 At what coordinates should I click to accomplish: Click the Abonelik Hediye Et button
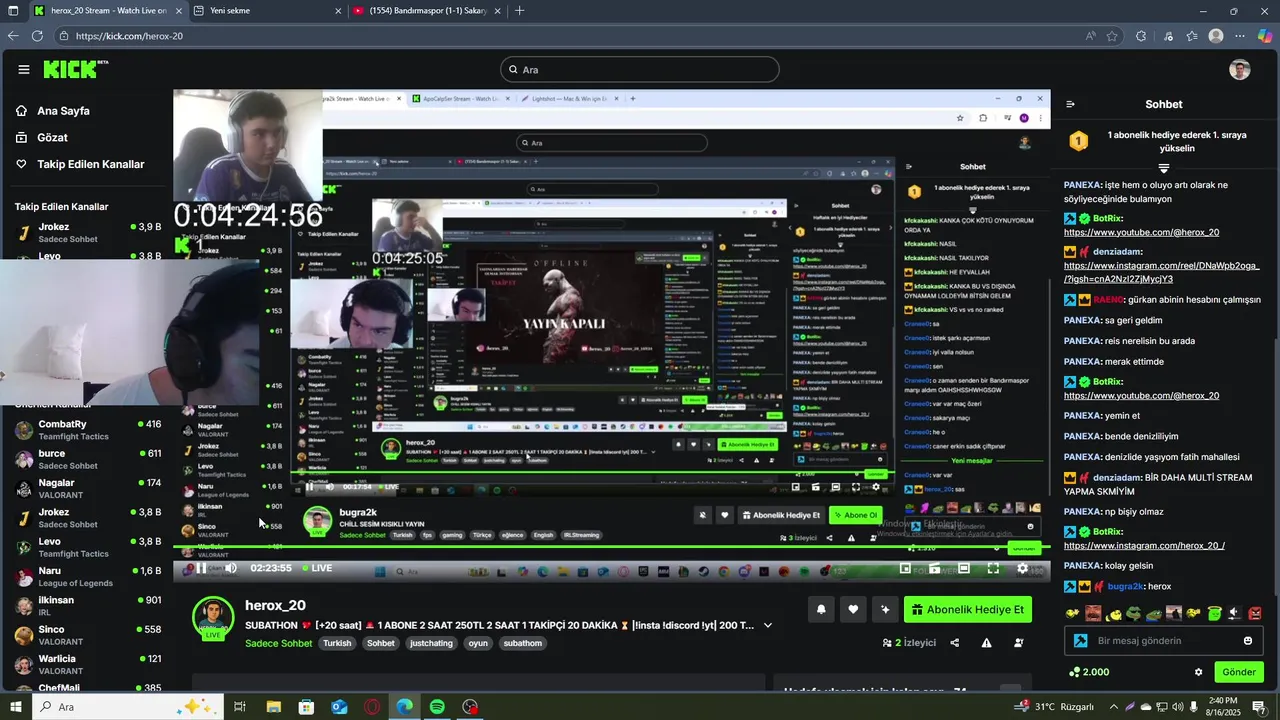968,609
